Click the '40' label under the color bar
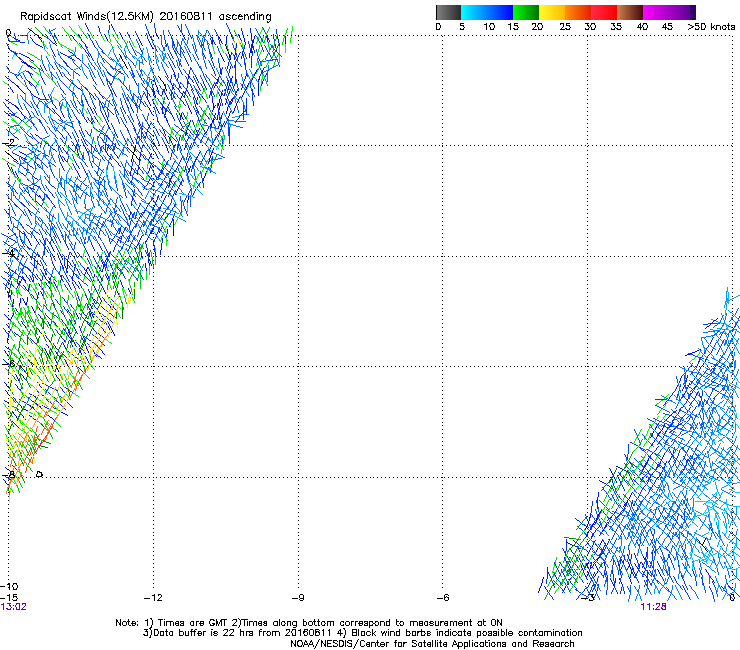 [642, 26]
